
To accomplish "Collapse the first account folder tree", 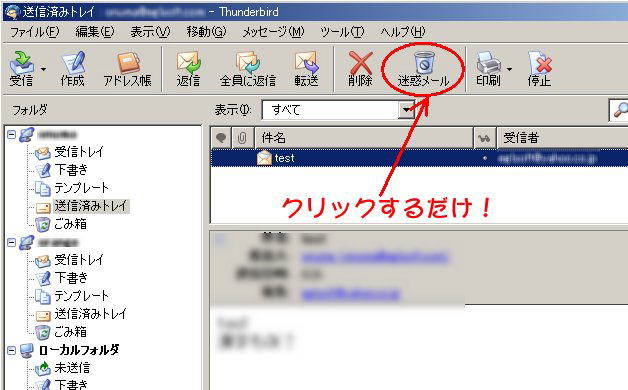I will [x=12, y=135].
